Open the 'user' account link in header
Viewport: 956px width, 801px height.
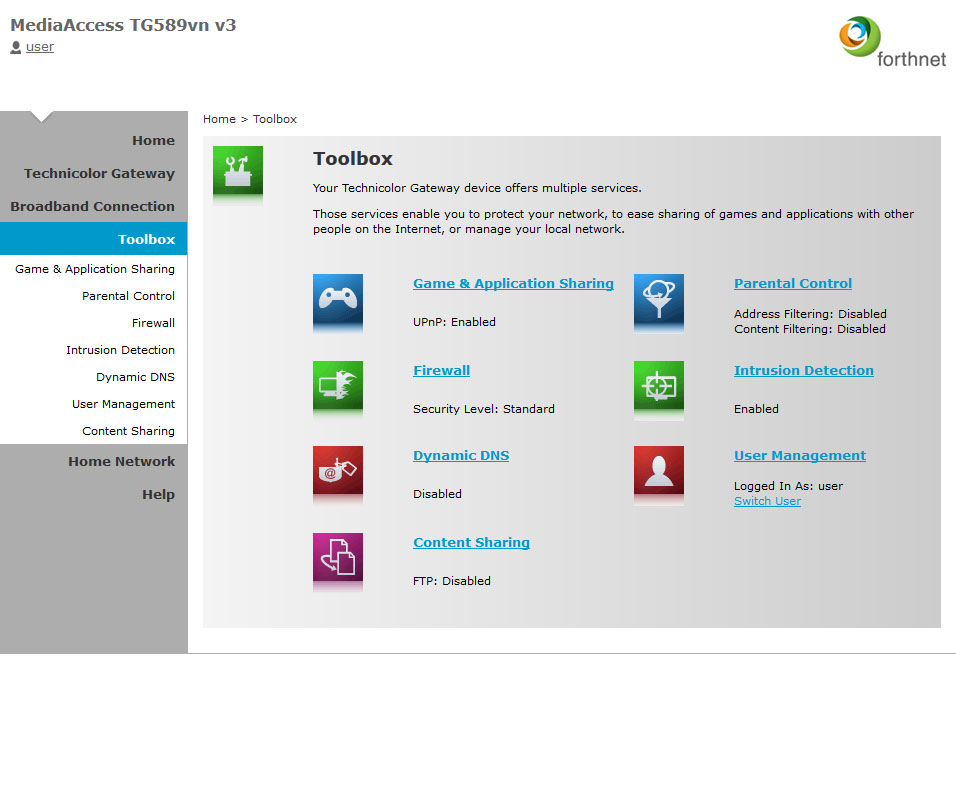click(x=40, y=47)
